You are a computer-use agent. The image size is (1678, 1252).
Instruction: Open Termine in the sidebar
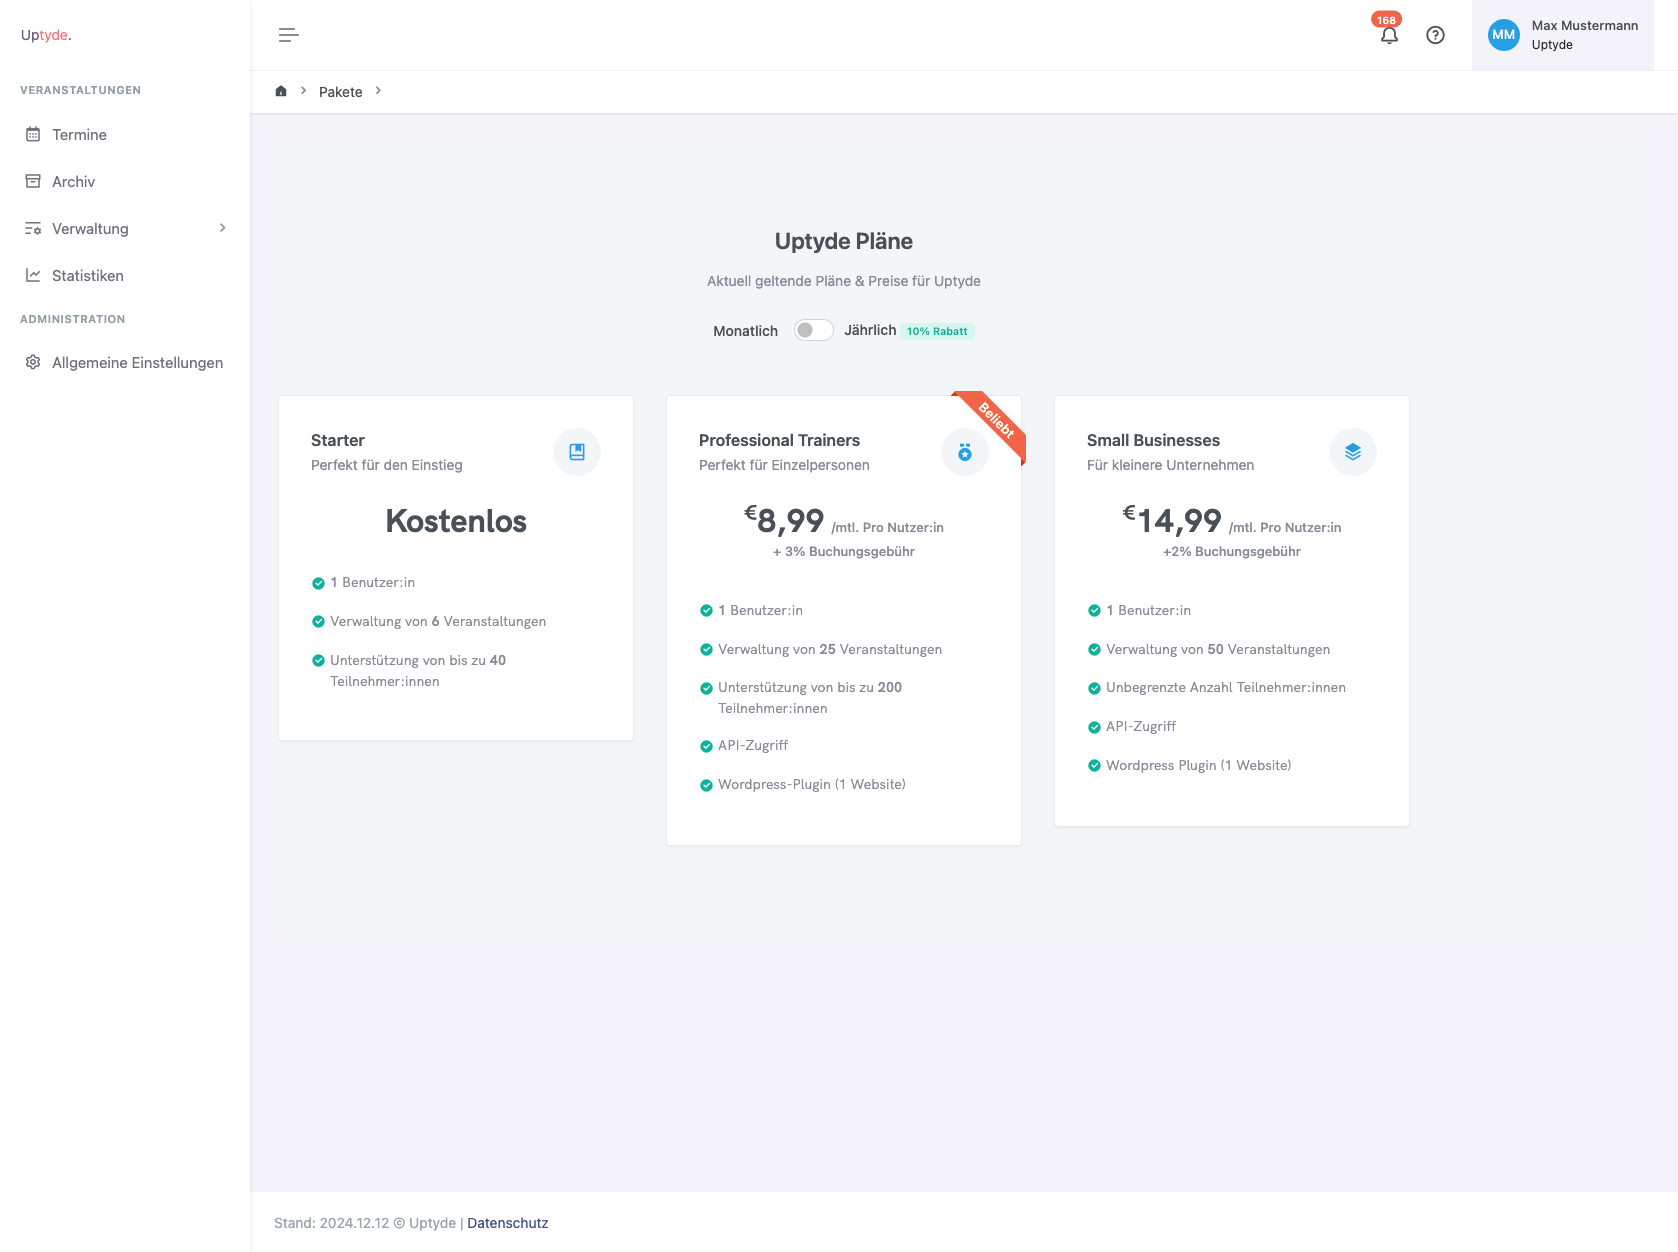tap(79, 135)
